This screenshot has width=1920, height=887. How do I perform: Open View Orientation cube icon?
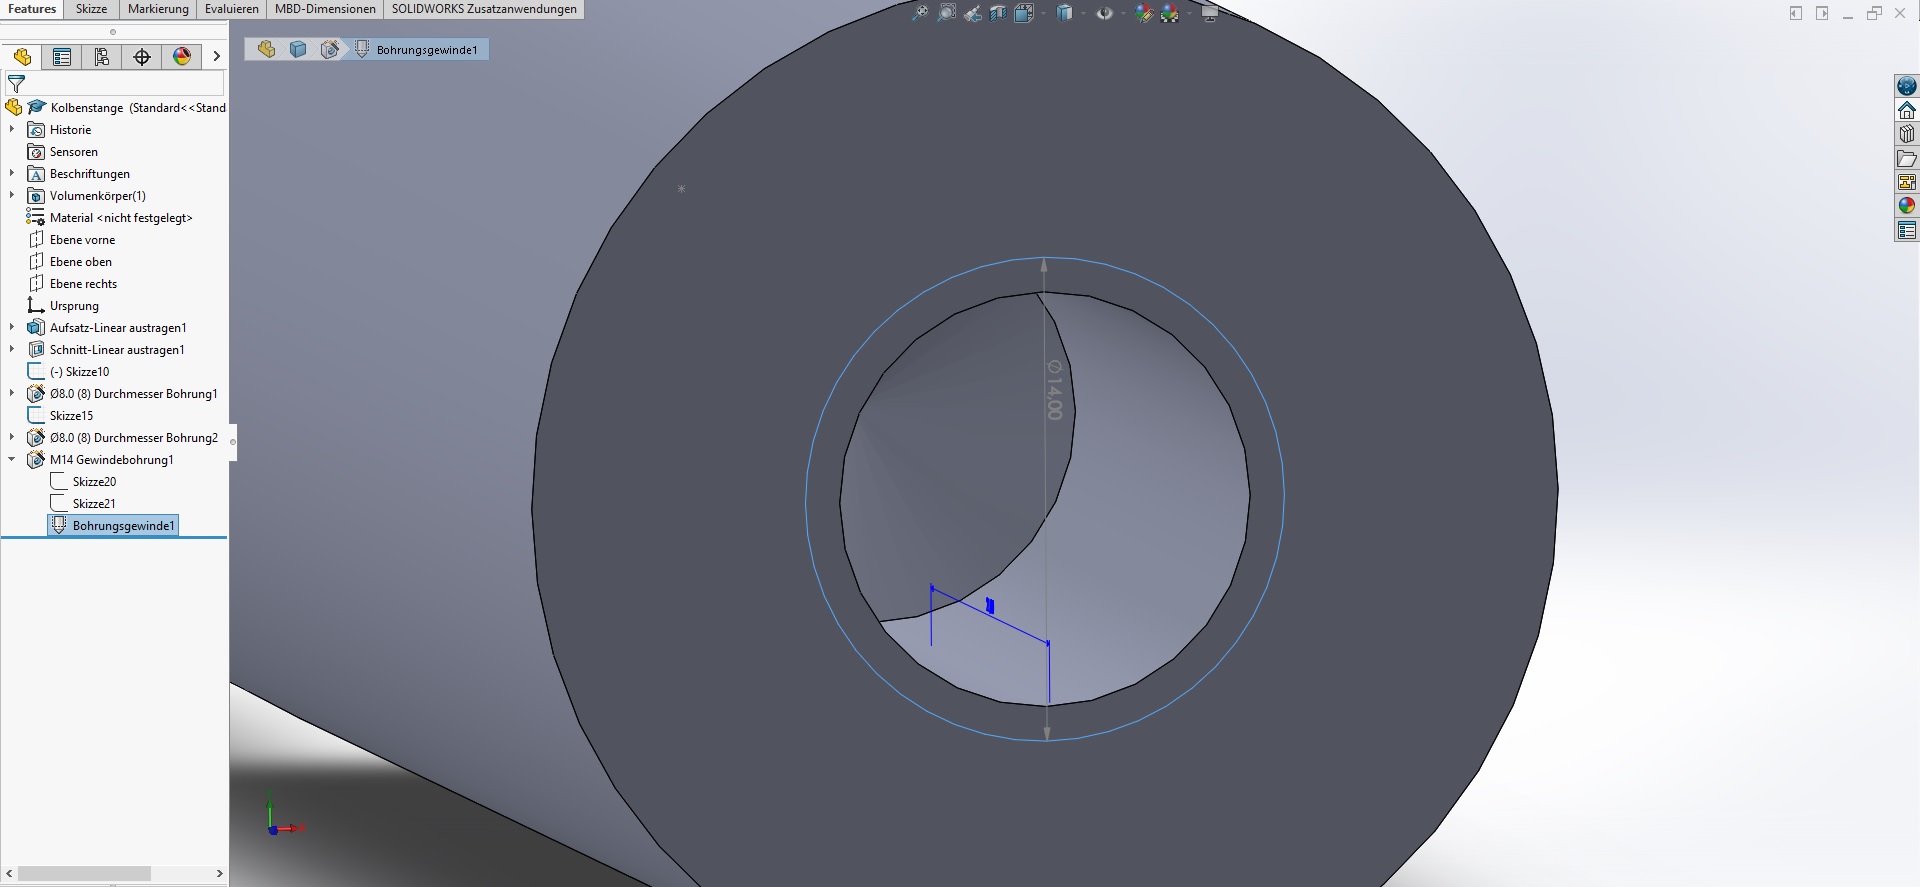tap(1024, 13)
